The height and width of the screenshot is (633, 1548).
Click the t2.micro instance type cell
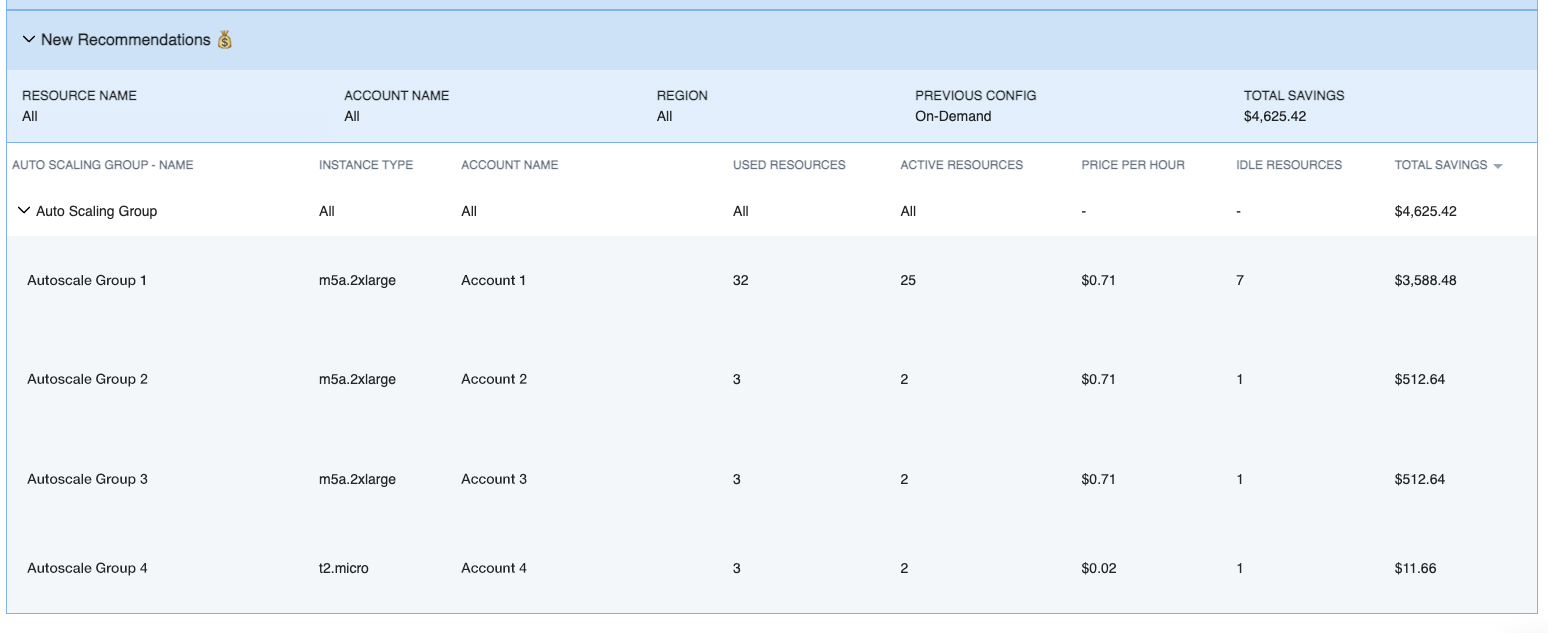click(344, 568)
